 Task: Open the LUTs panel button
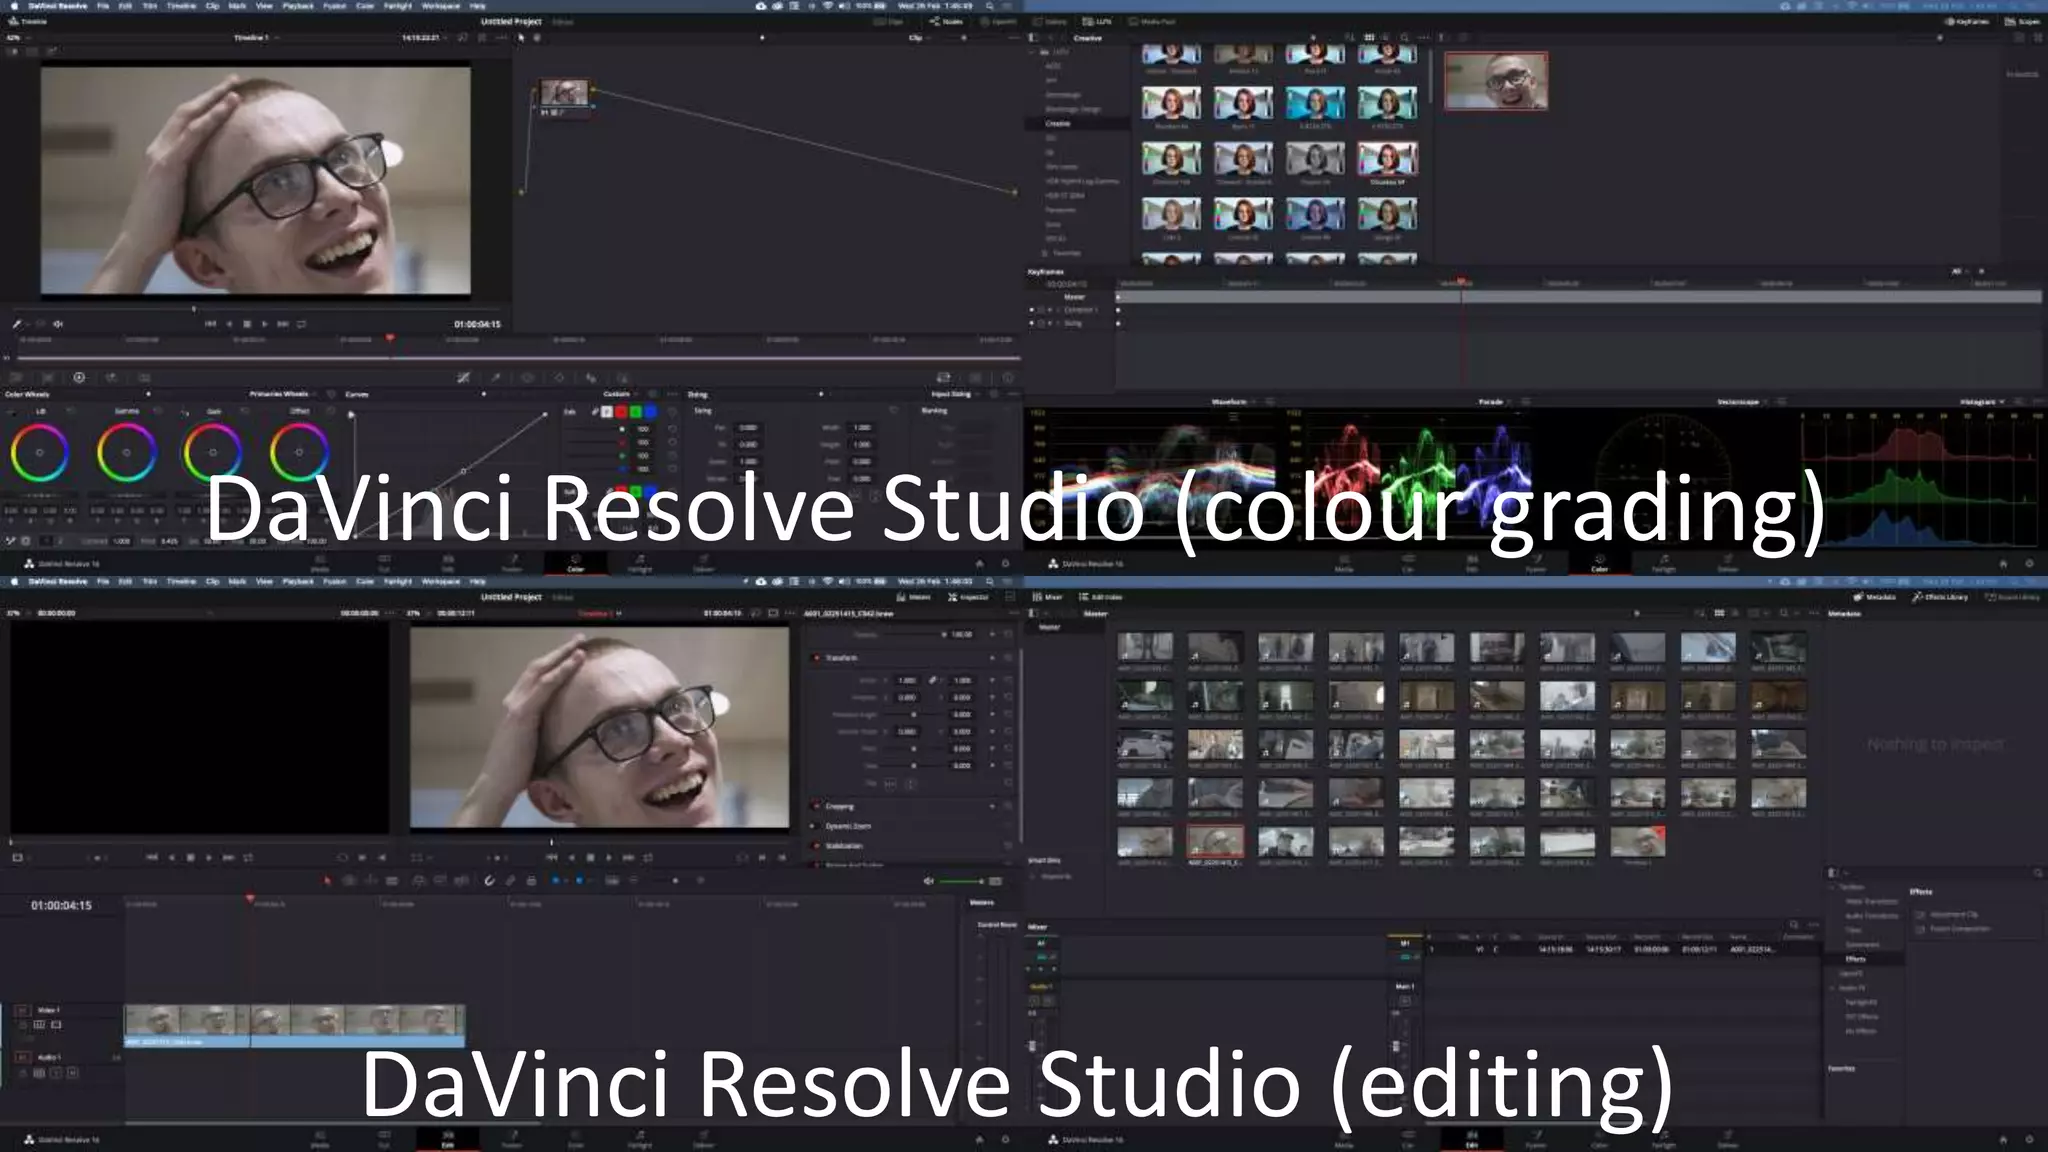[x=1097, y=21]
